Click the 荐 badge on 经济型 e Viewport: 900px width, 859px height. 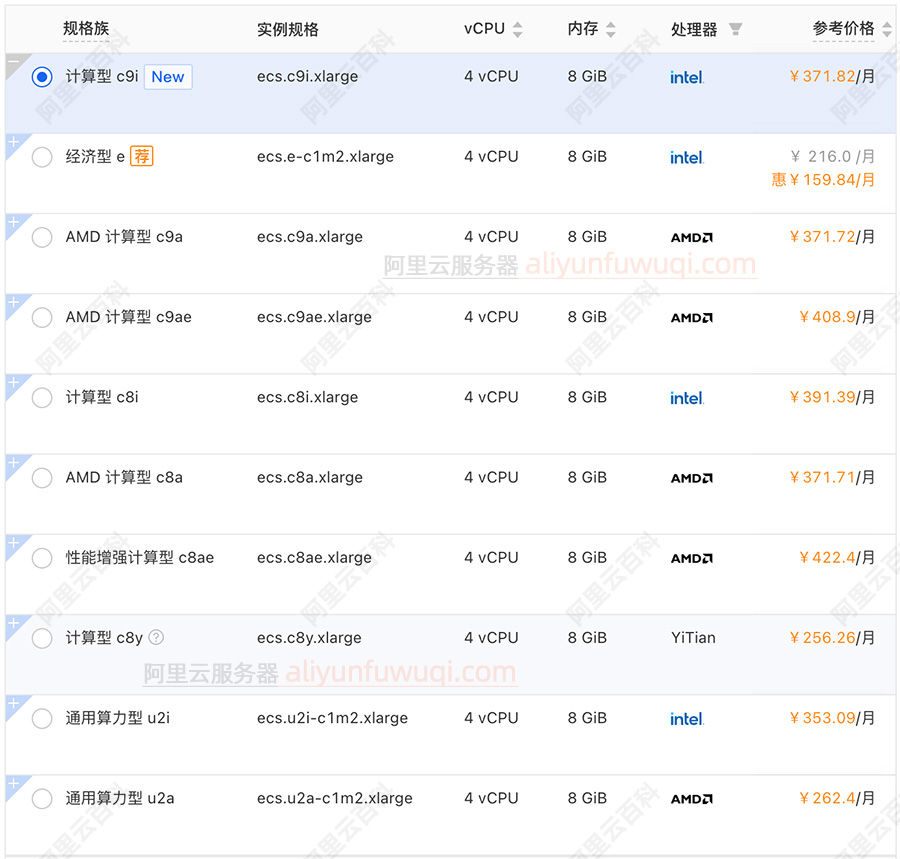click(x=142, y=157)
